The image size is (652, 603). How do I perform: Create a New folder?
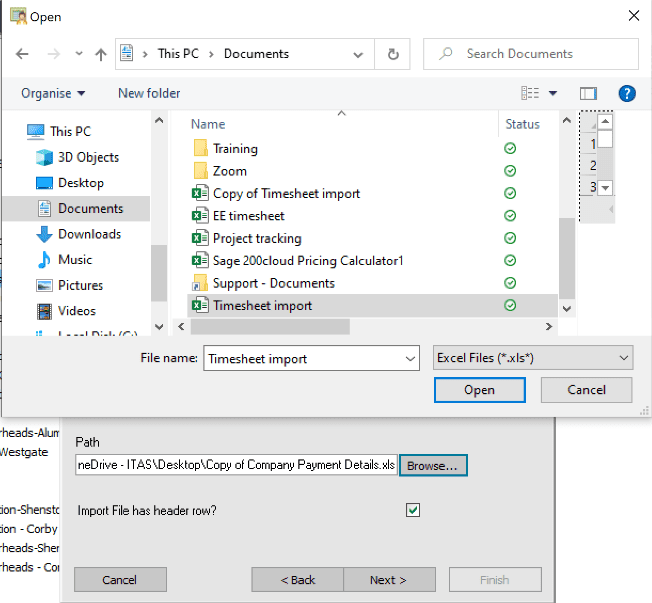pyautogui.click(x=149, y=93)
